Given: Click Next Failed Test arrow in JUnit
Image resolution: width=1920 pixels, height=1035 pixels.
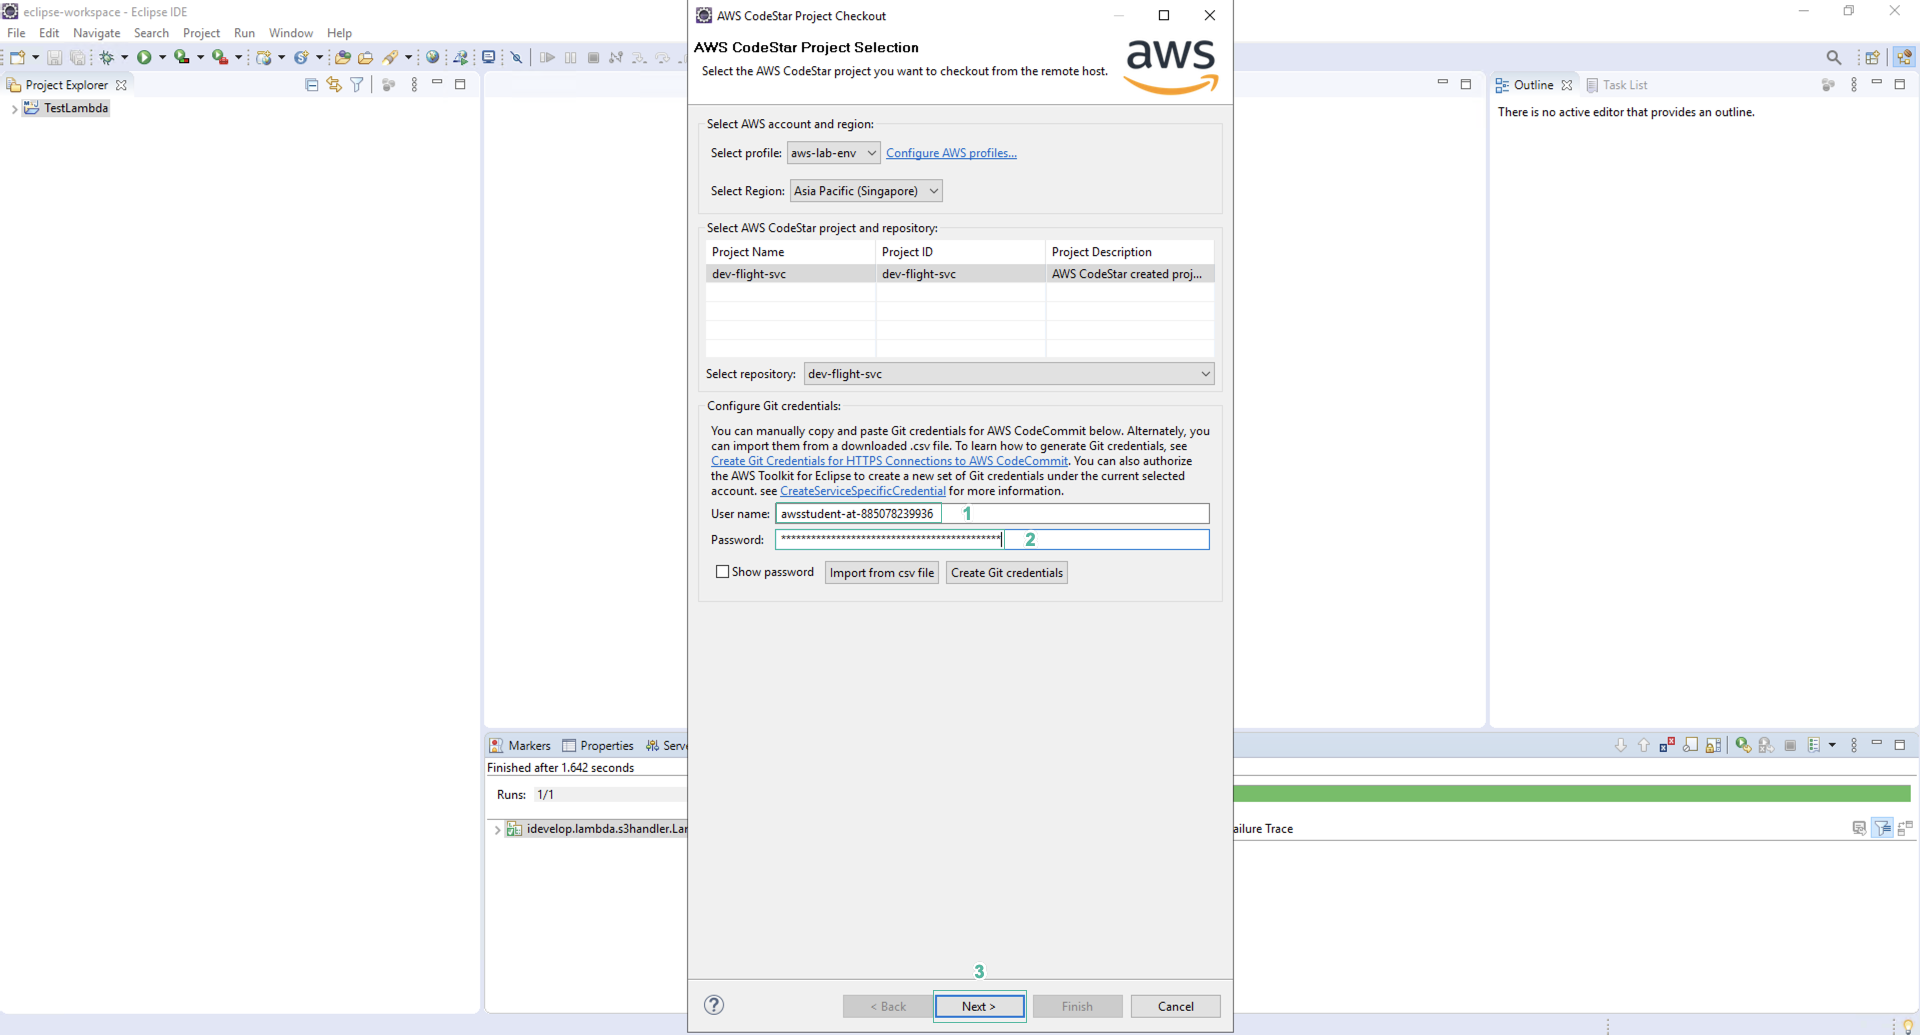Looking at the screenshot, I should pos(1620,745).
